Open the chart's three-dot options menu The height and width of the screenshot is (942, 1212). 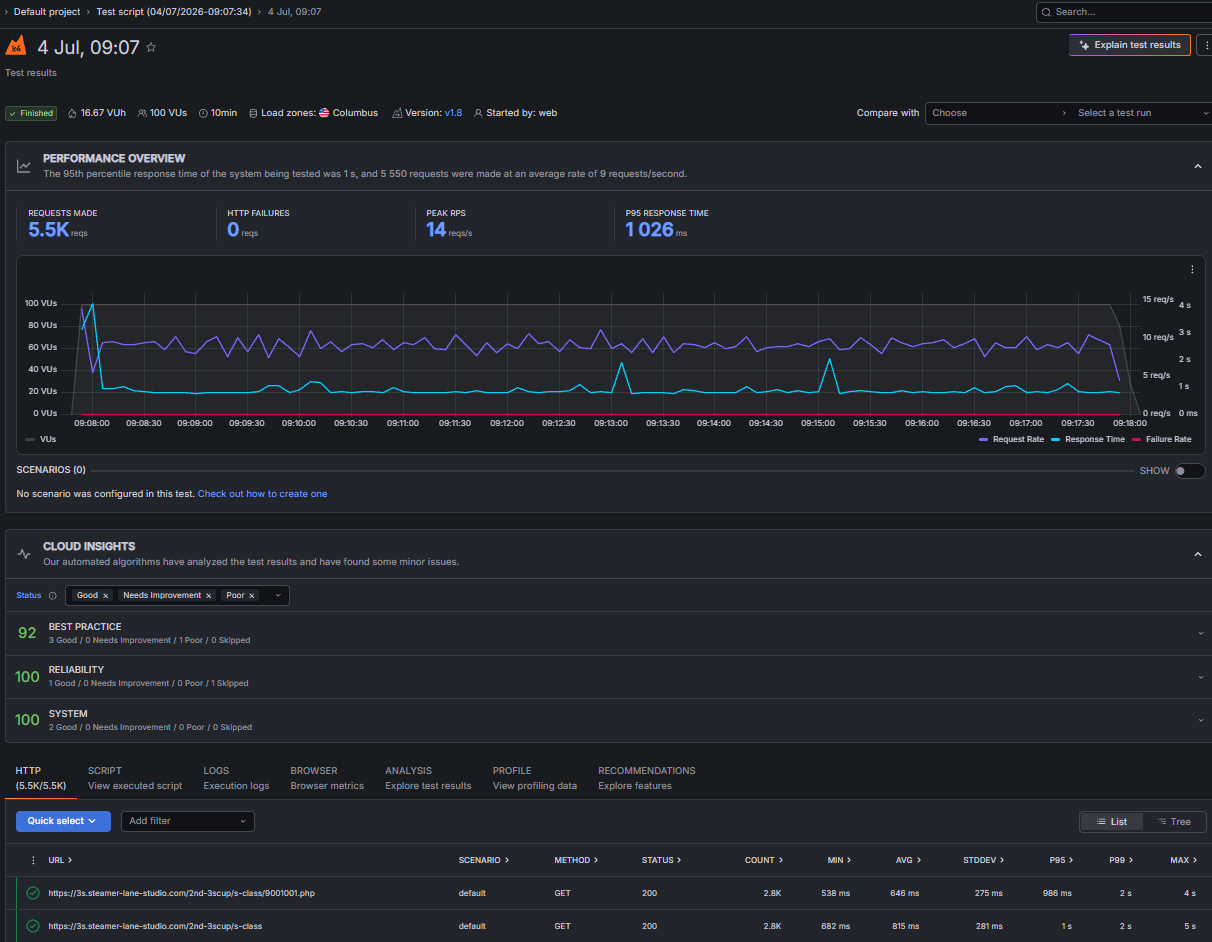pyautogui.click(x=1192, y=270)
